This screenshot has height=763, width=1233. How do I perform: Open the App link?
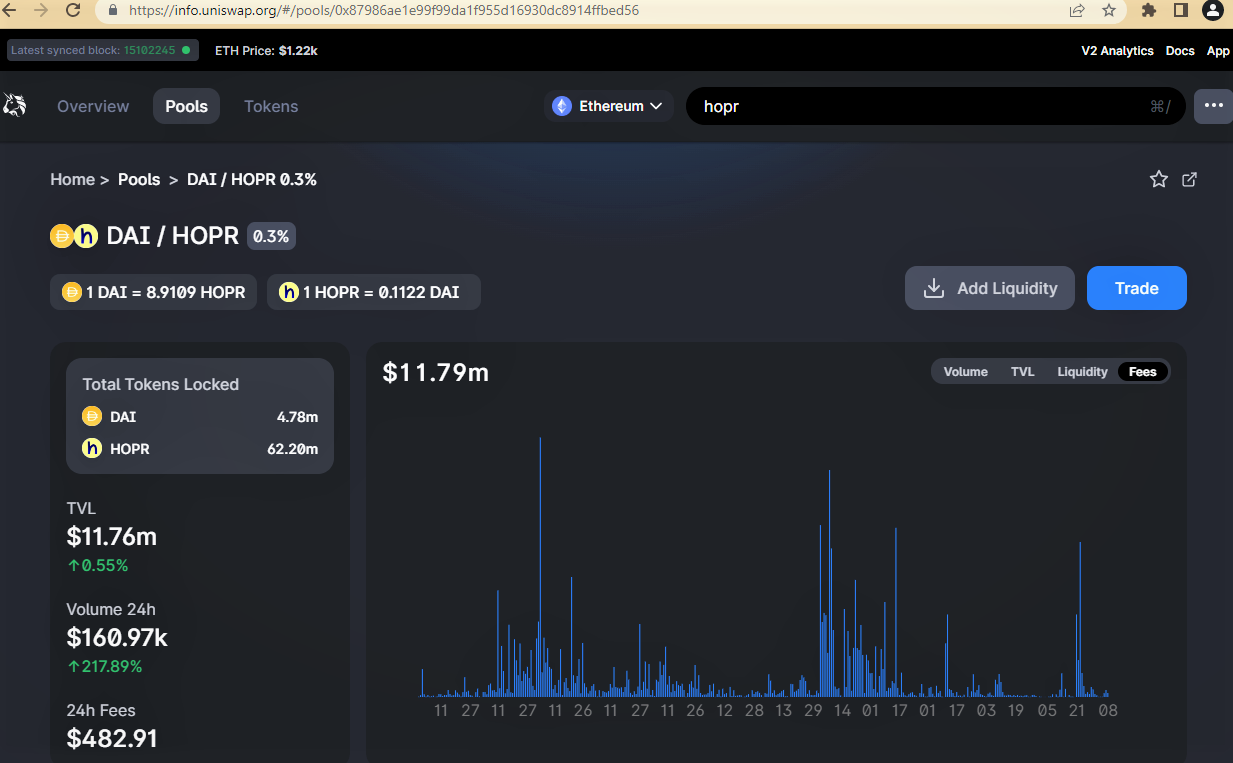click(1218, 51)
